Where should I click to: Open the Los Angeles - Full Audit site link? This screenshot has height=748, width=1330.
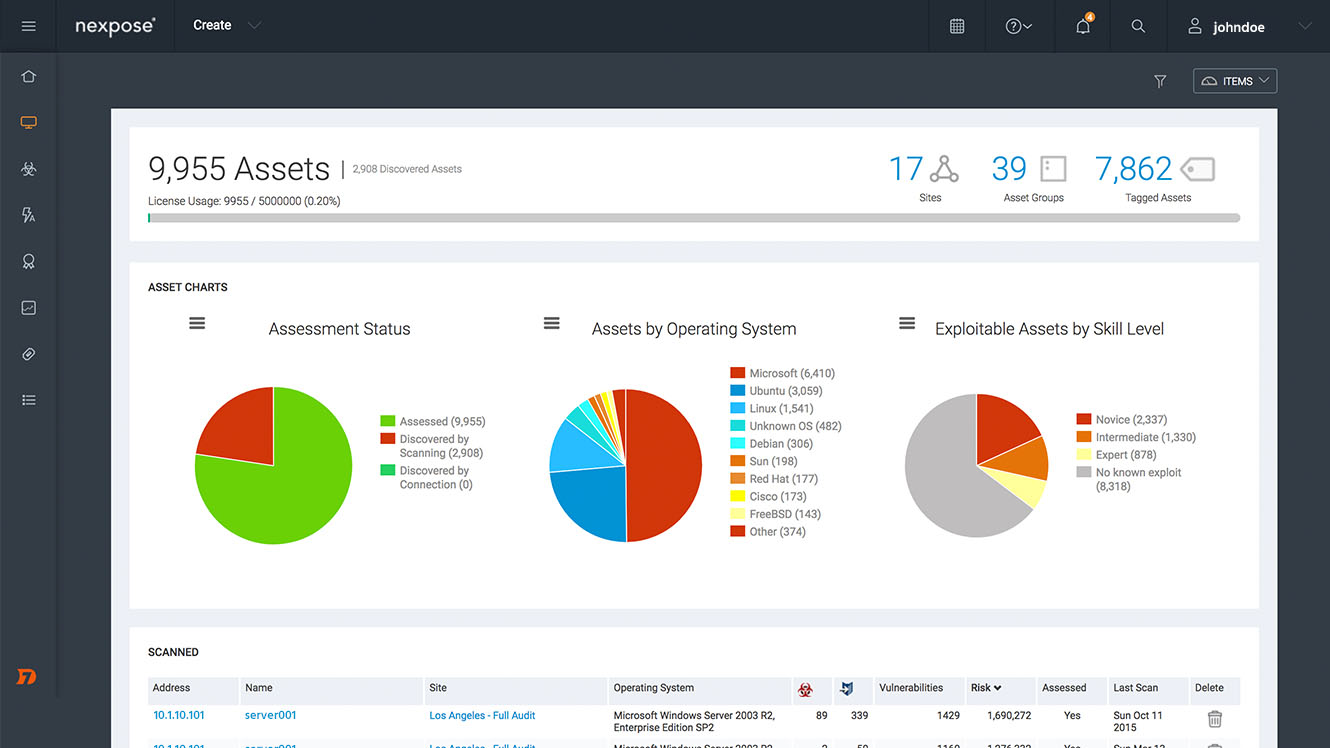[x=482, y=715]
